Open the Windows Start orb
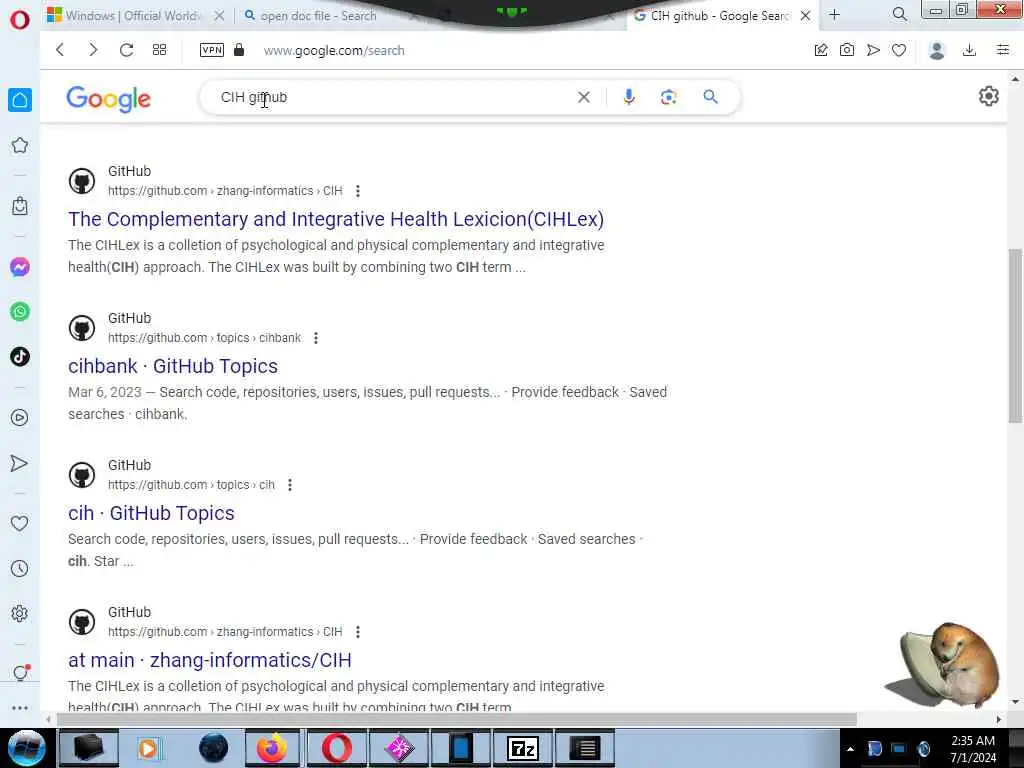 [x=26, y=748]
